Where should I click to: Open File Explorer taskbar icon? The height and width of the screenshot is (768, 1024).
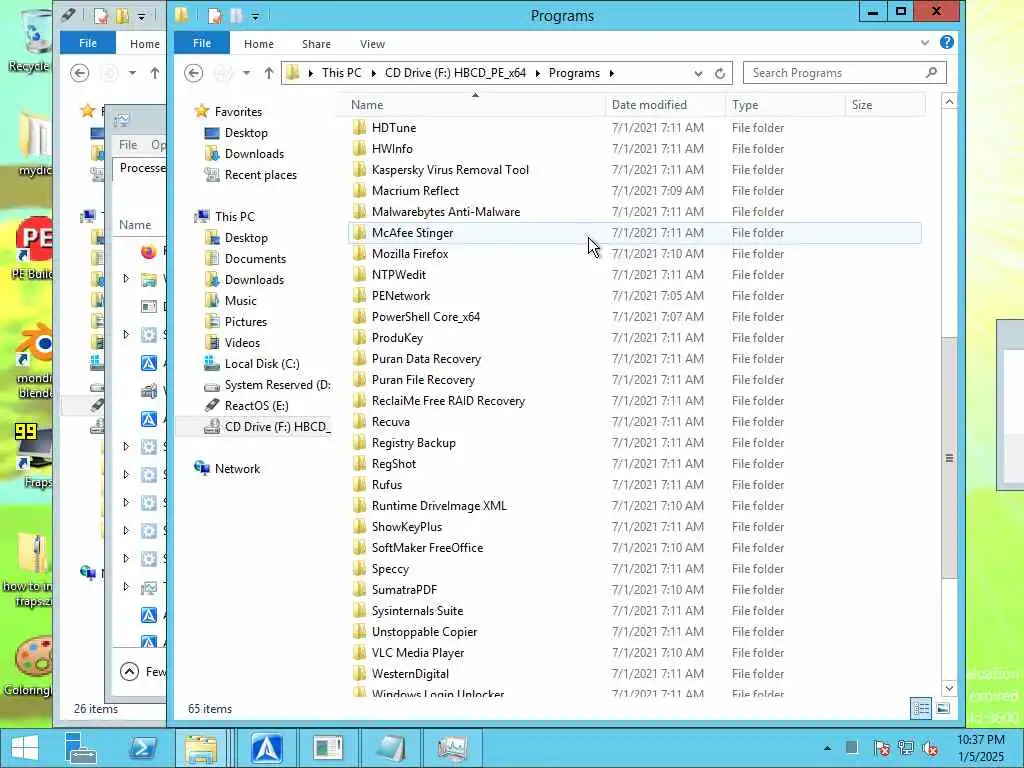tap(201, 748)
